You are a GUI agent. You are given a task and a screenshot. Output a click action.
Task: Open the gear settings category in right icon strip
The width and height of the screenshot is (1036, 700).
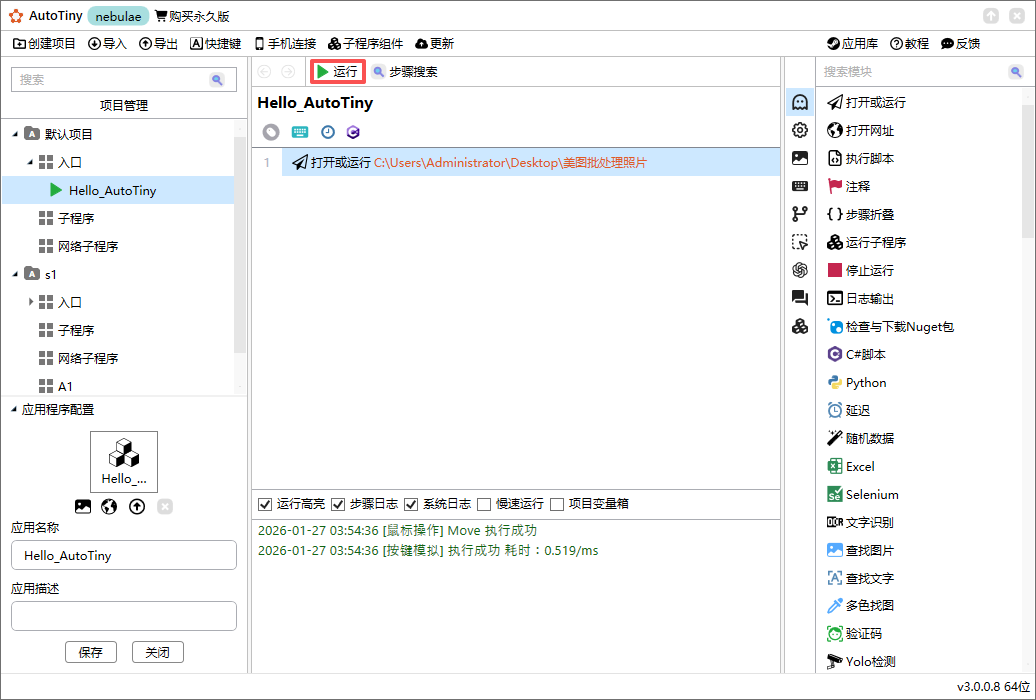click(799, 129)
